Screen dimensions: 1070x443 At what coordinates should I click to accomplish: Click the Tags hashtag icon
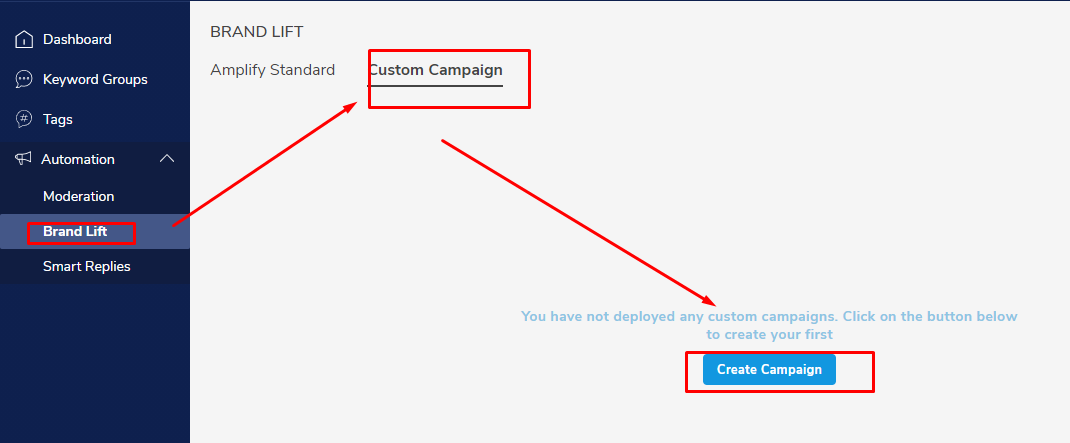pyautogui.click(x=24, y=119)
